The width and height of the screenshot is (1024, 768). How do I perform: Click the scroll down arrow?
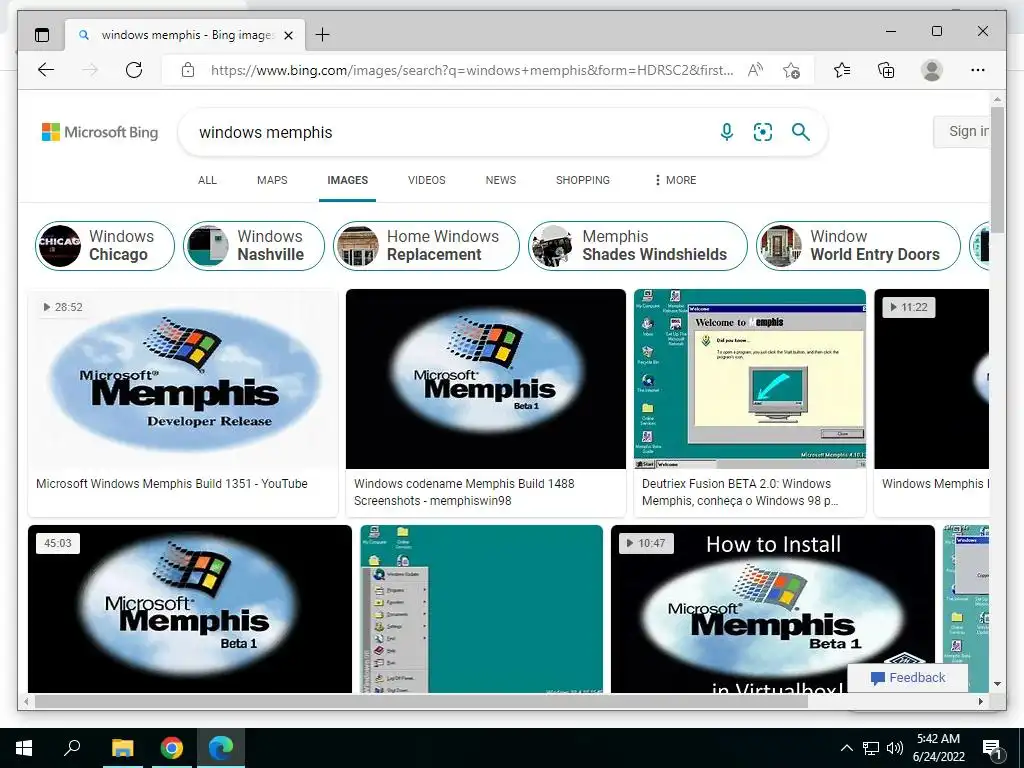(997, 684)
